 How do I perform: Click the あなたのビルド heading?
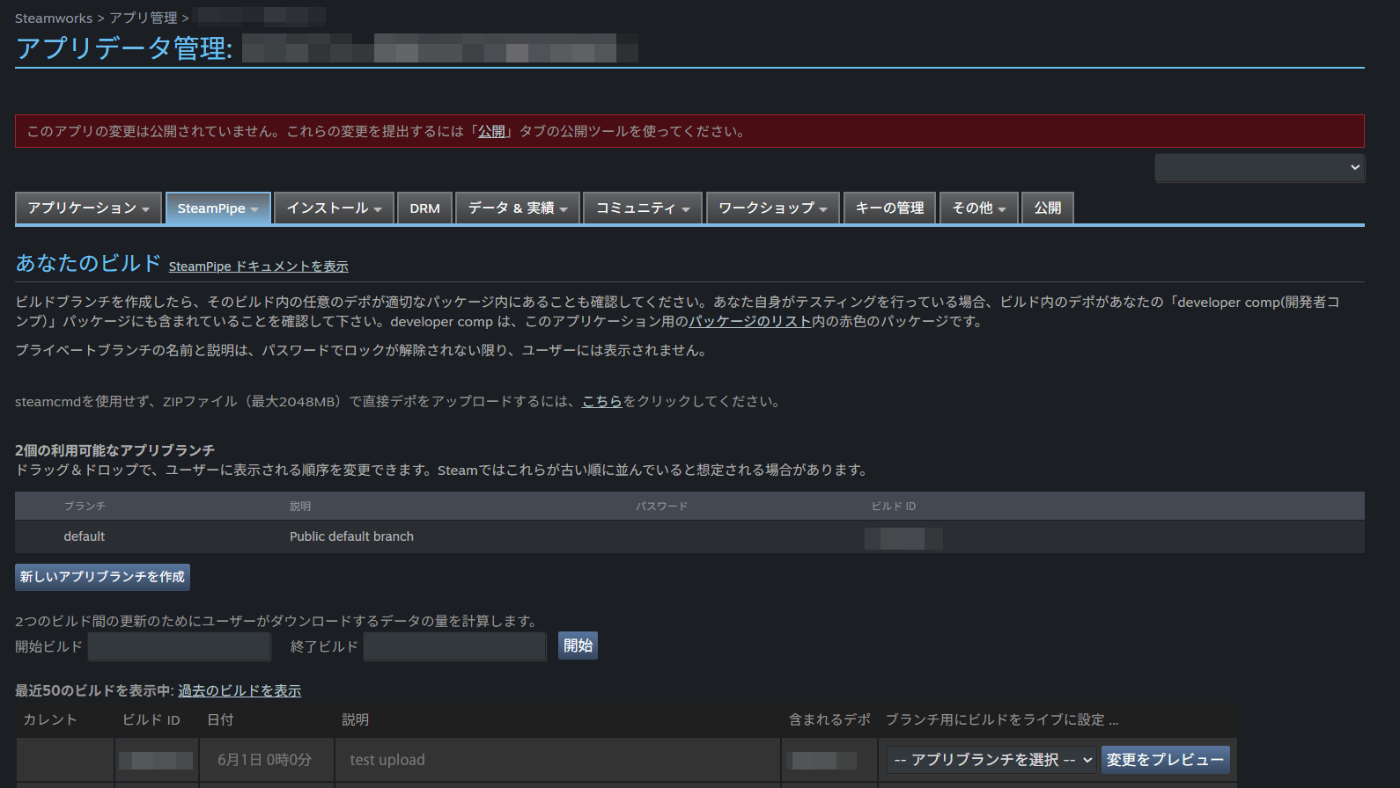point(88,263)
